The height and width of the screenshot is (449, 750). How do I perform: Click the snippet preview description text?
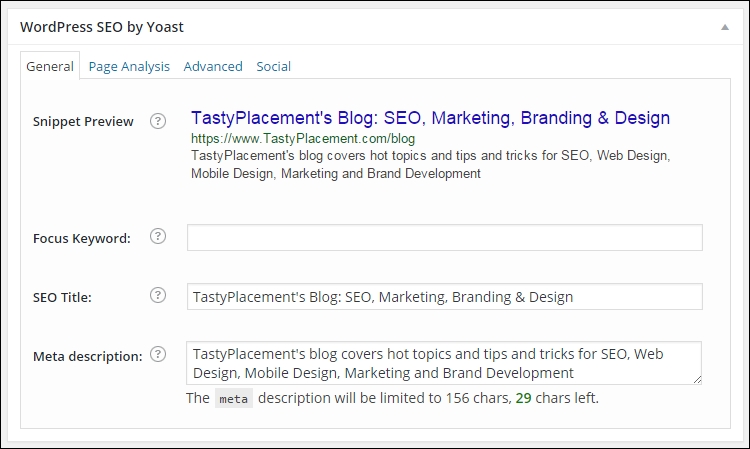(430, 164)
